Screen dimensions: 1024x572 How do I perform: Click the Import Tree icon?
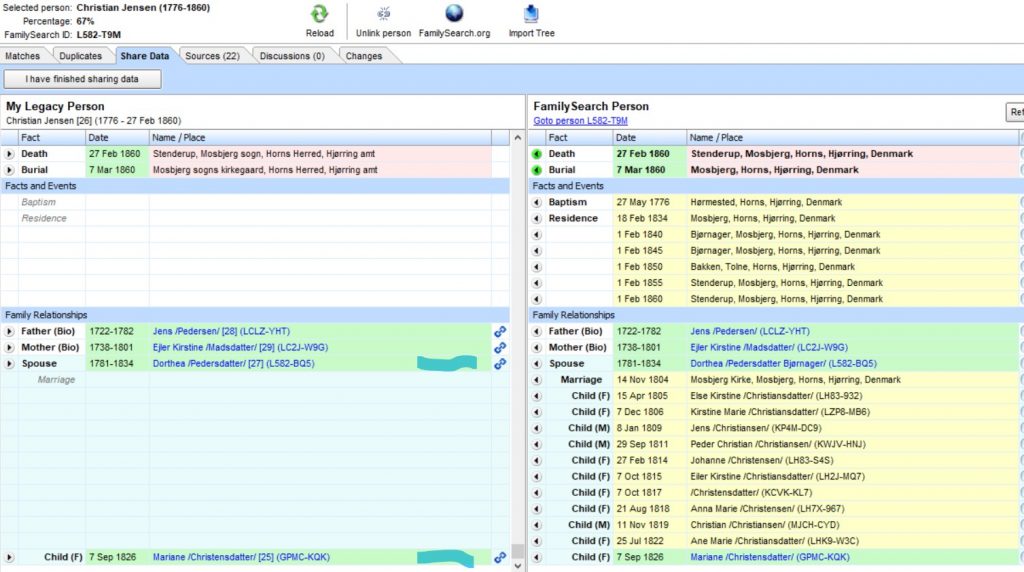click(x=531, y=13)
